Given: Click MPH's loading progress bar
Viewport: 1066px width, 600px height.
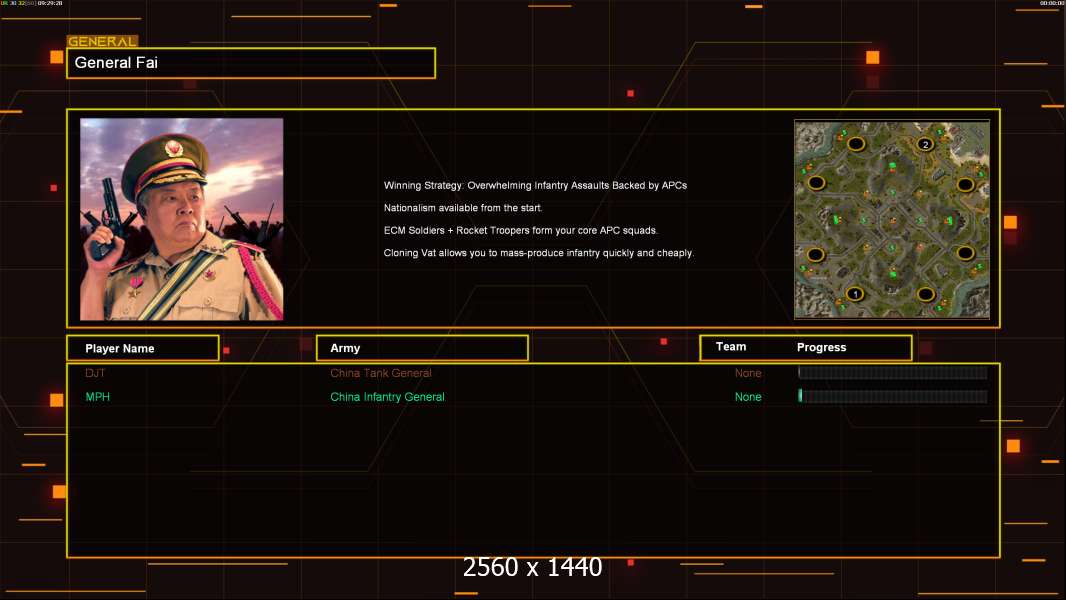Looking at the screenshot, I should [892, 397].
